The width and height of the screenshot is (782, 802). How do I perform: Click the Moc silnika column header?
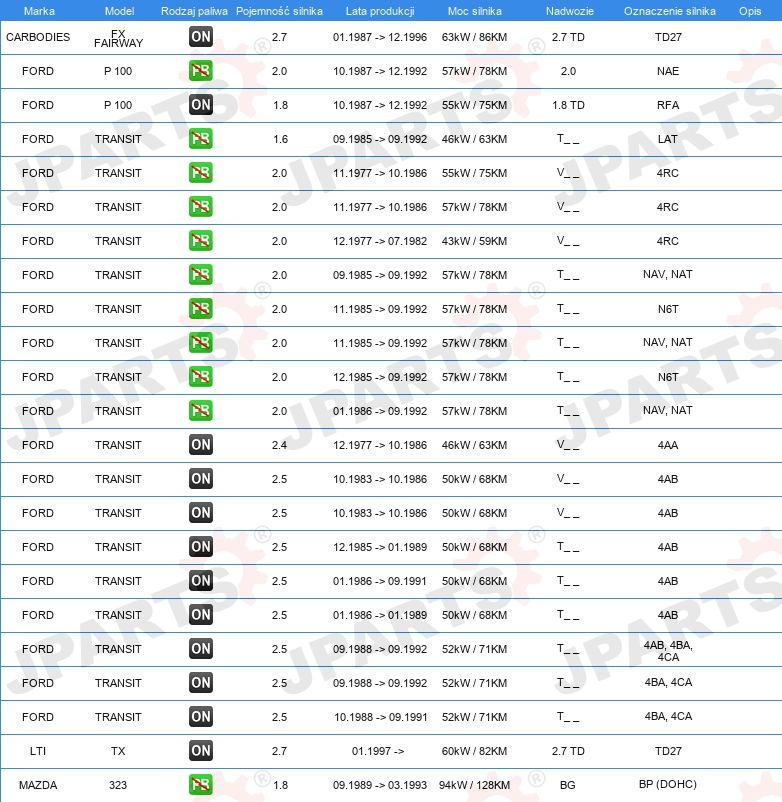(475, 11)
